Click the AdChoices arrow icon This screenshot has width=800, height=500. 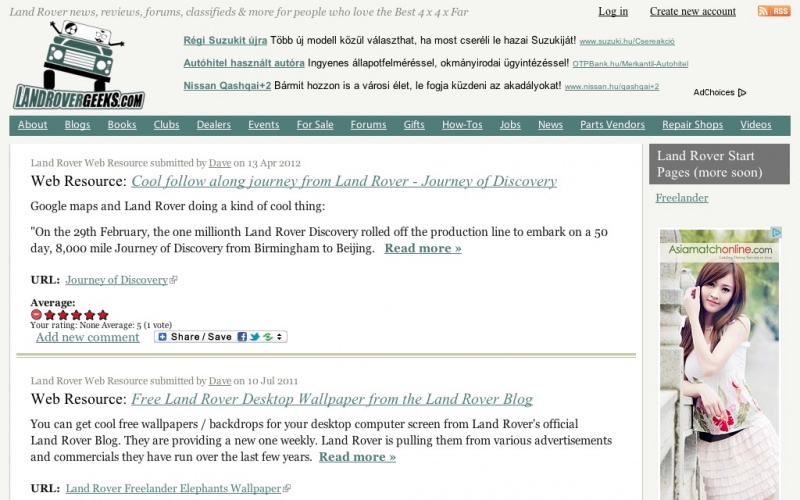tap(742, 92)
